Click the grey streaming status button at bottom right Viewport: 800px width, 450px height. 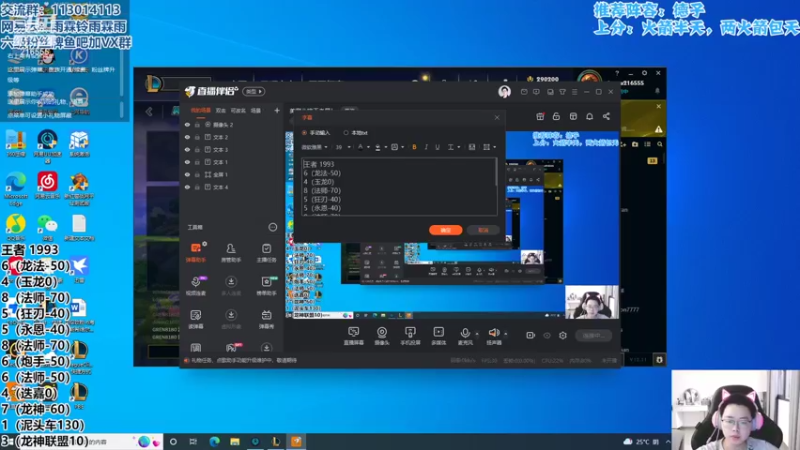593,335
